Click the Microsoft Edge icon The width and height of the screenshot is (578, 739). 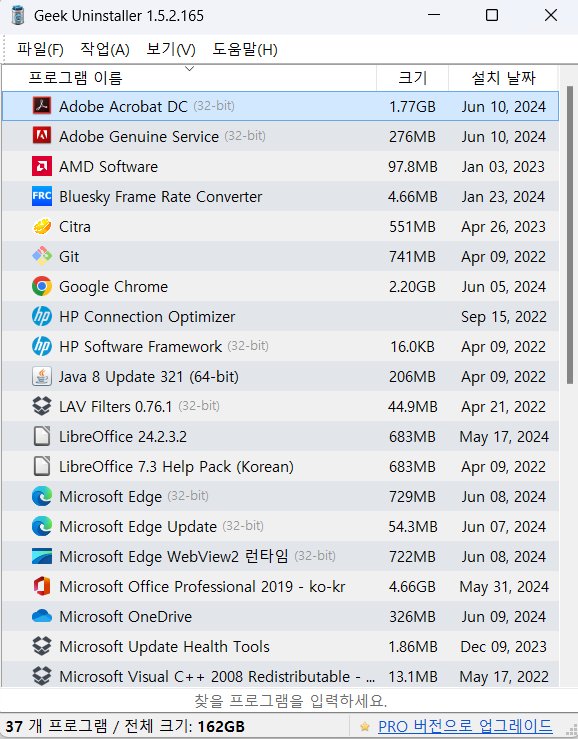pos(42,497)
